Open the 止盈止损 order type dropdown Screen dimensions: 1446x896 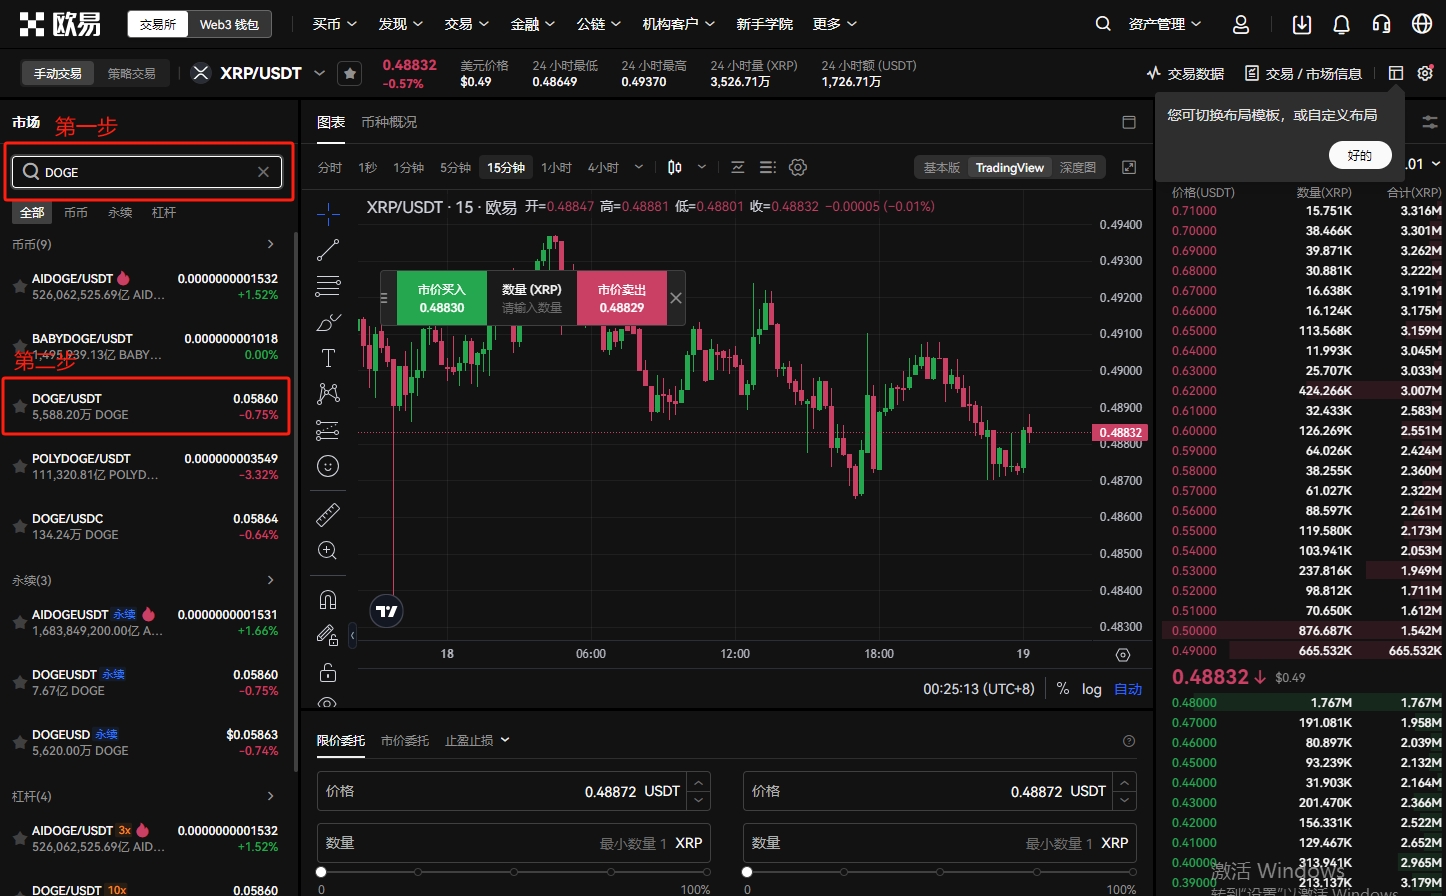click(x=477, y=741)
